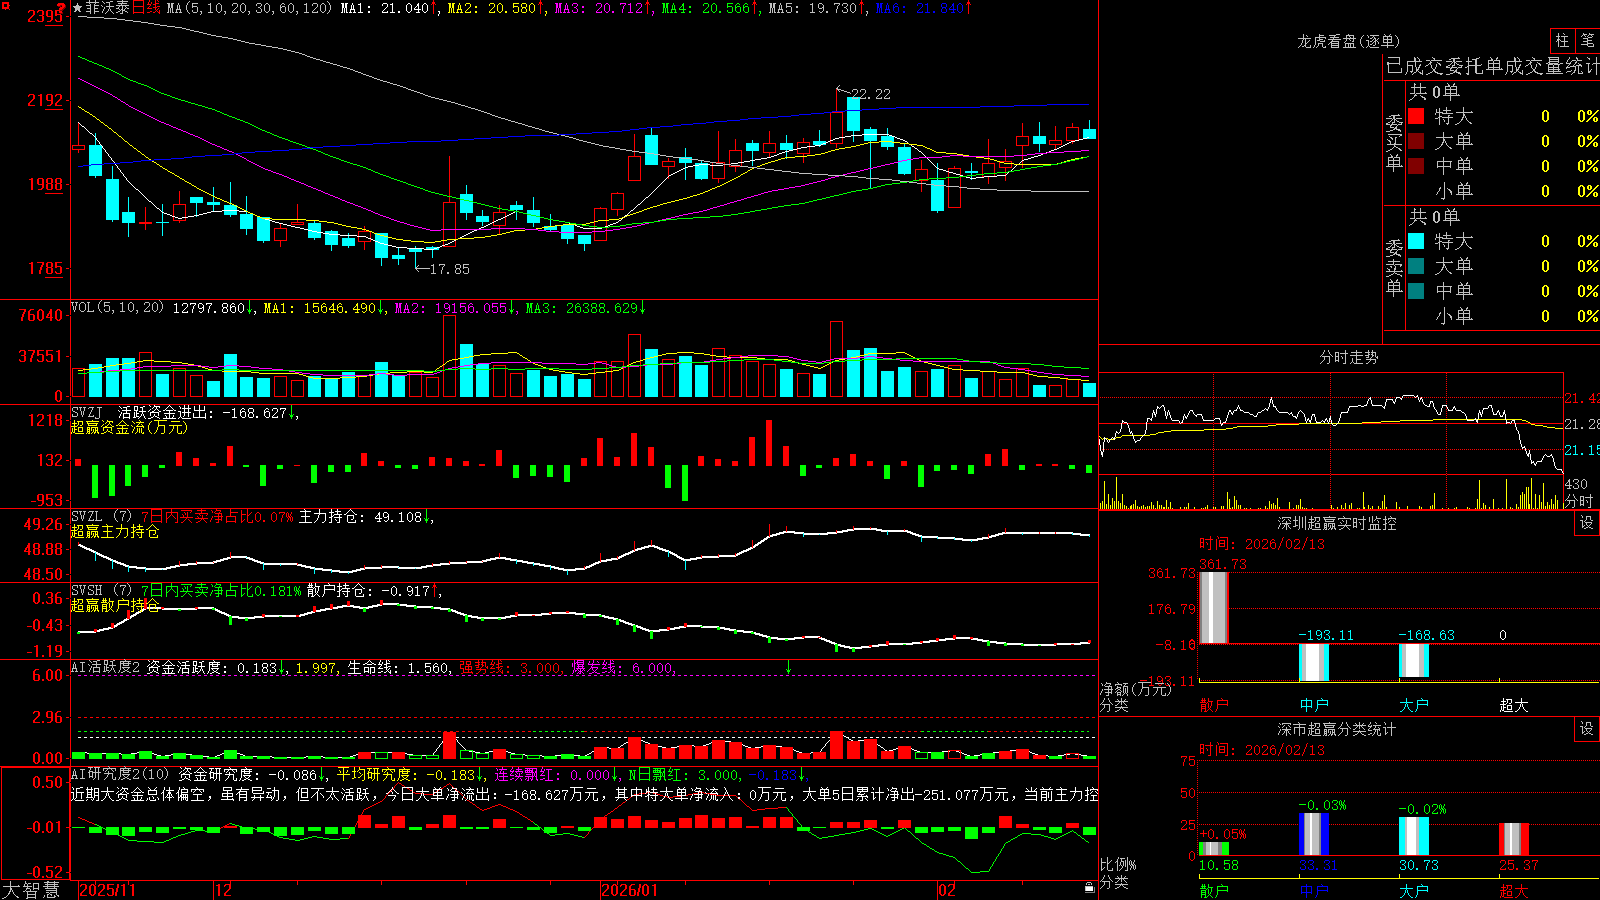Image resolution: width=1600 pixels, height=900 pixels.
Task: Click the MA1: 21.040 value
Action: point(385,8)
